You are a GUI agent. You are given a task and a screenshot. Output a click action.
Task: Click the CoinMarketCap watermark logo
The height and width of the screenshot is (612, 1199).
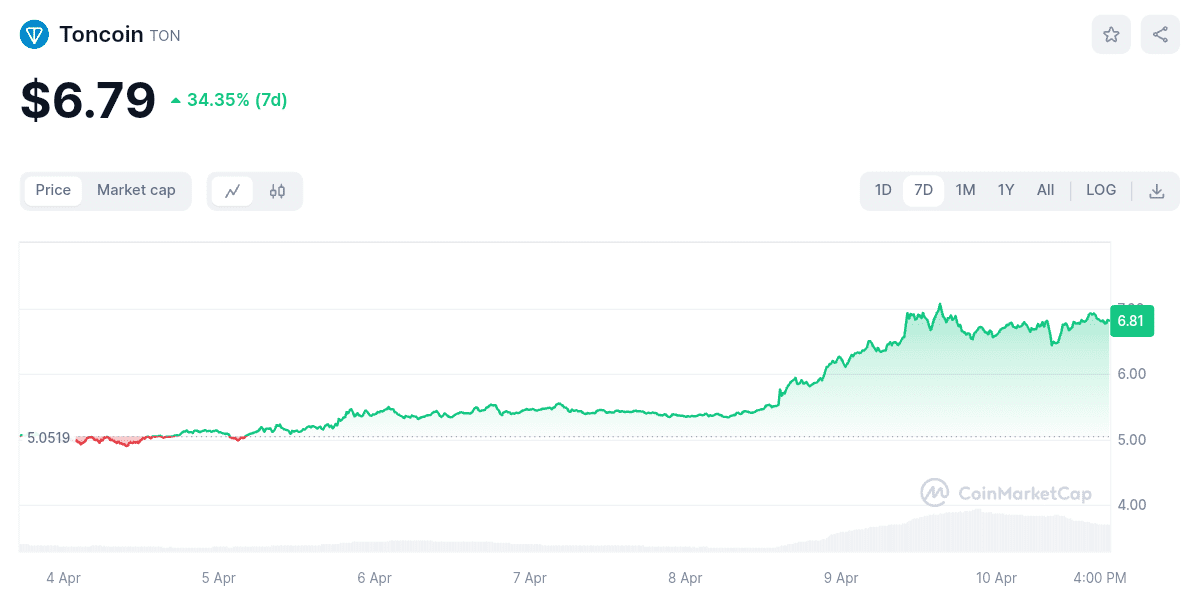pyautogui.click(x=935, y=492)
